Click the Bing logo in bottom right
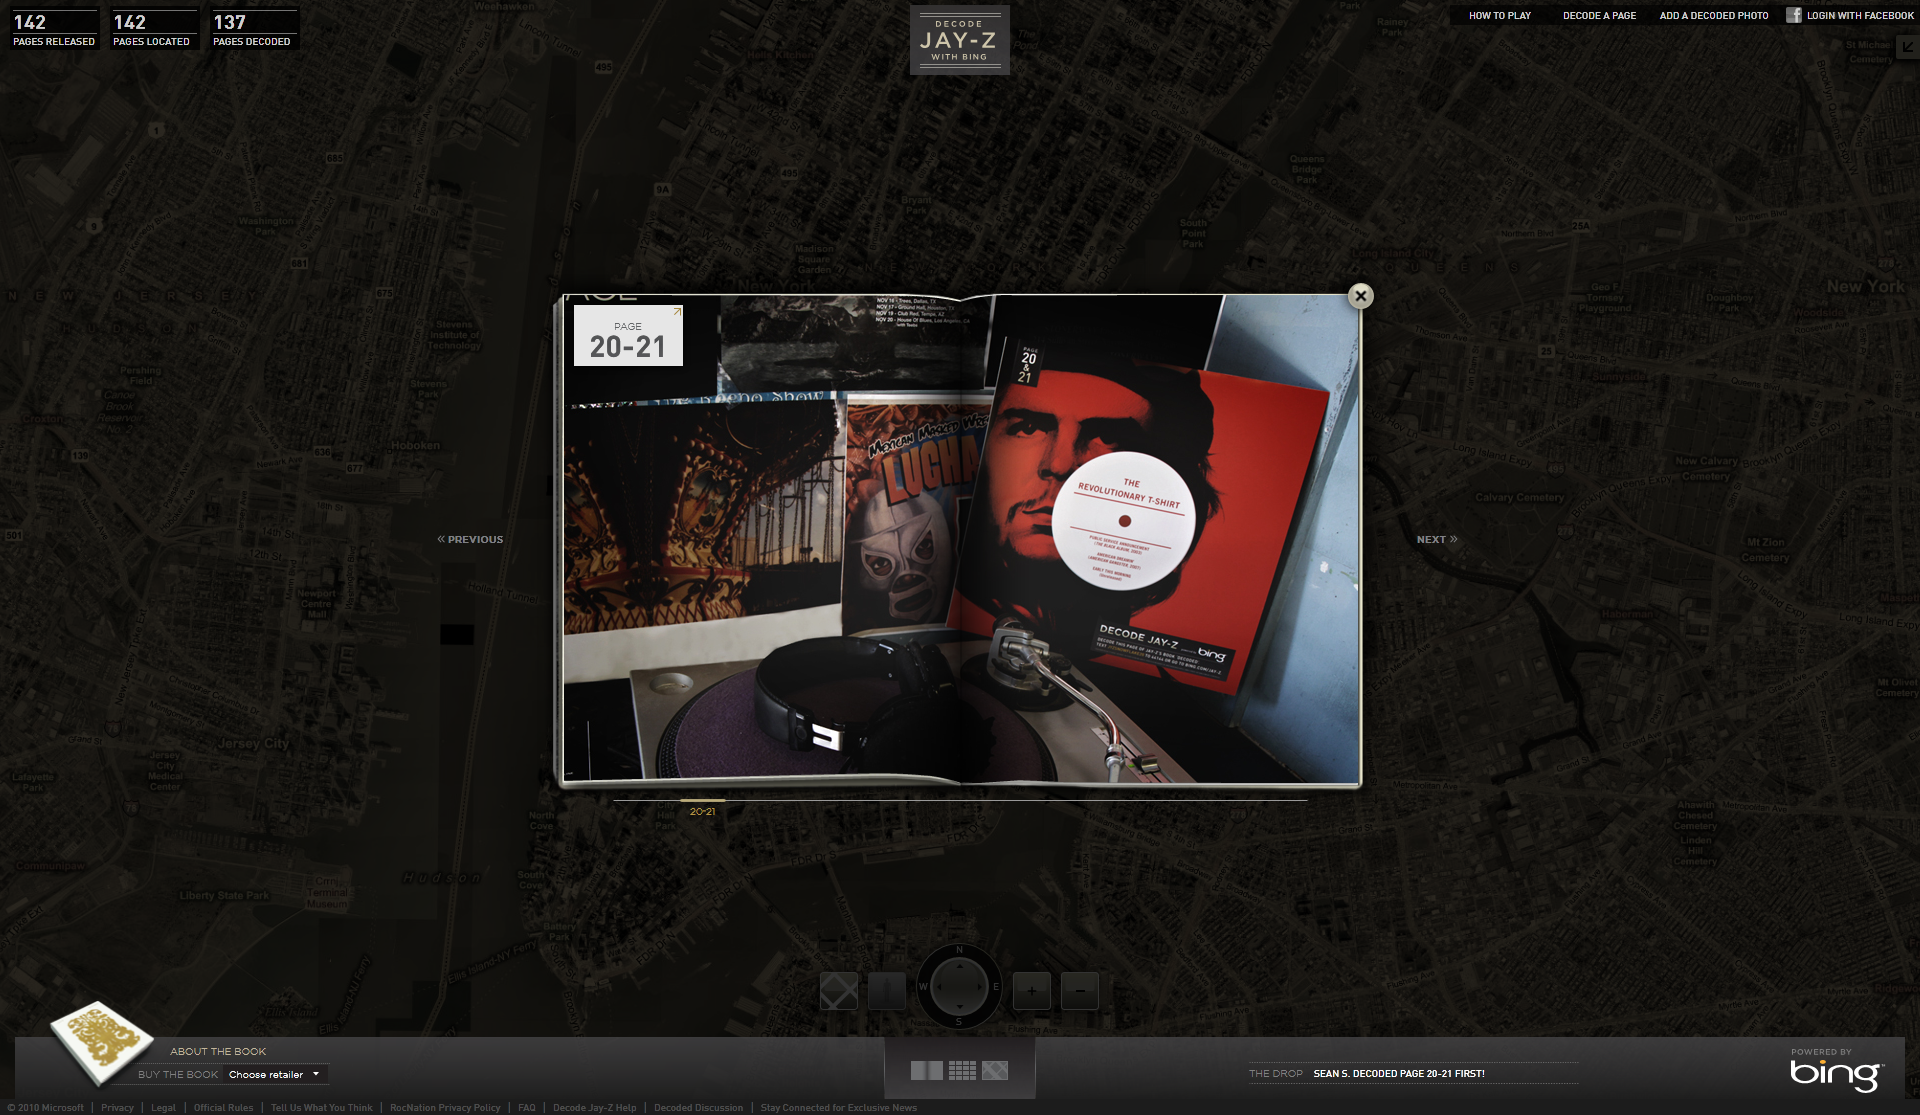 coord(1836,1074)
